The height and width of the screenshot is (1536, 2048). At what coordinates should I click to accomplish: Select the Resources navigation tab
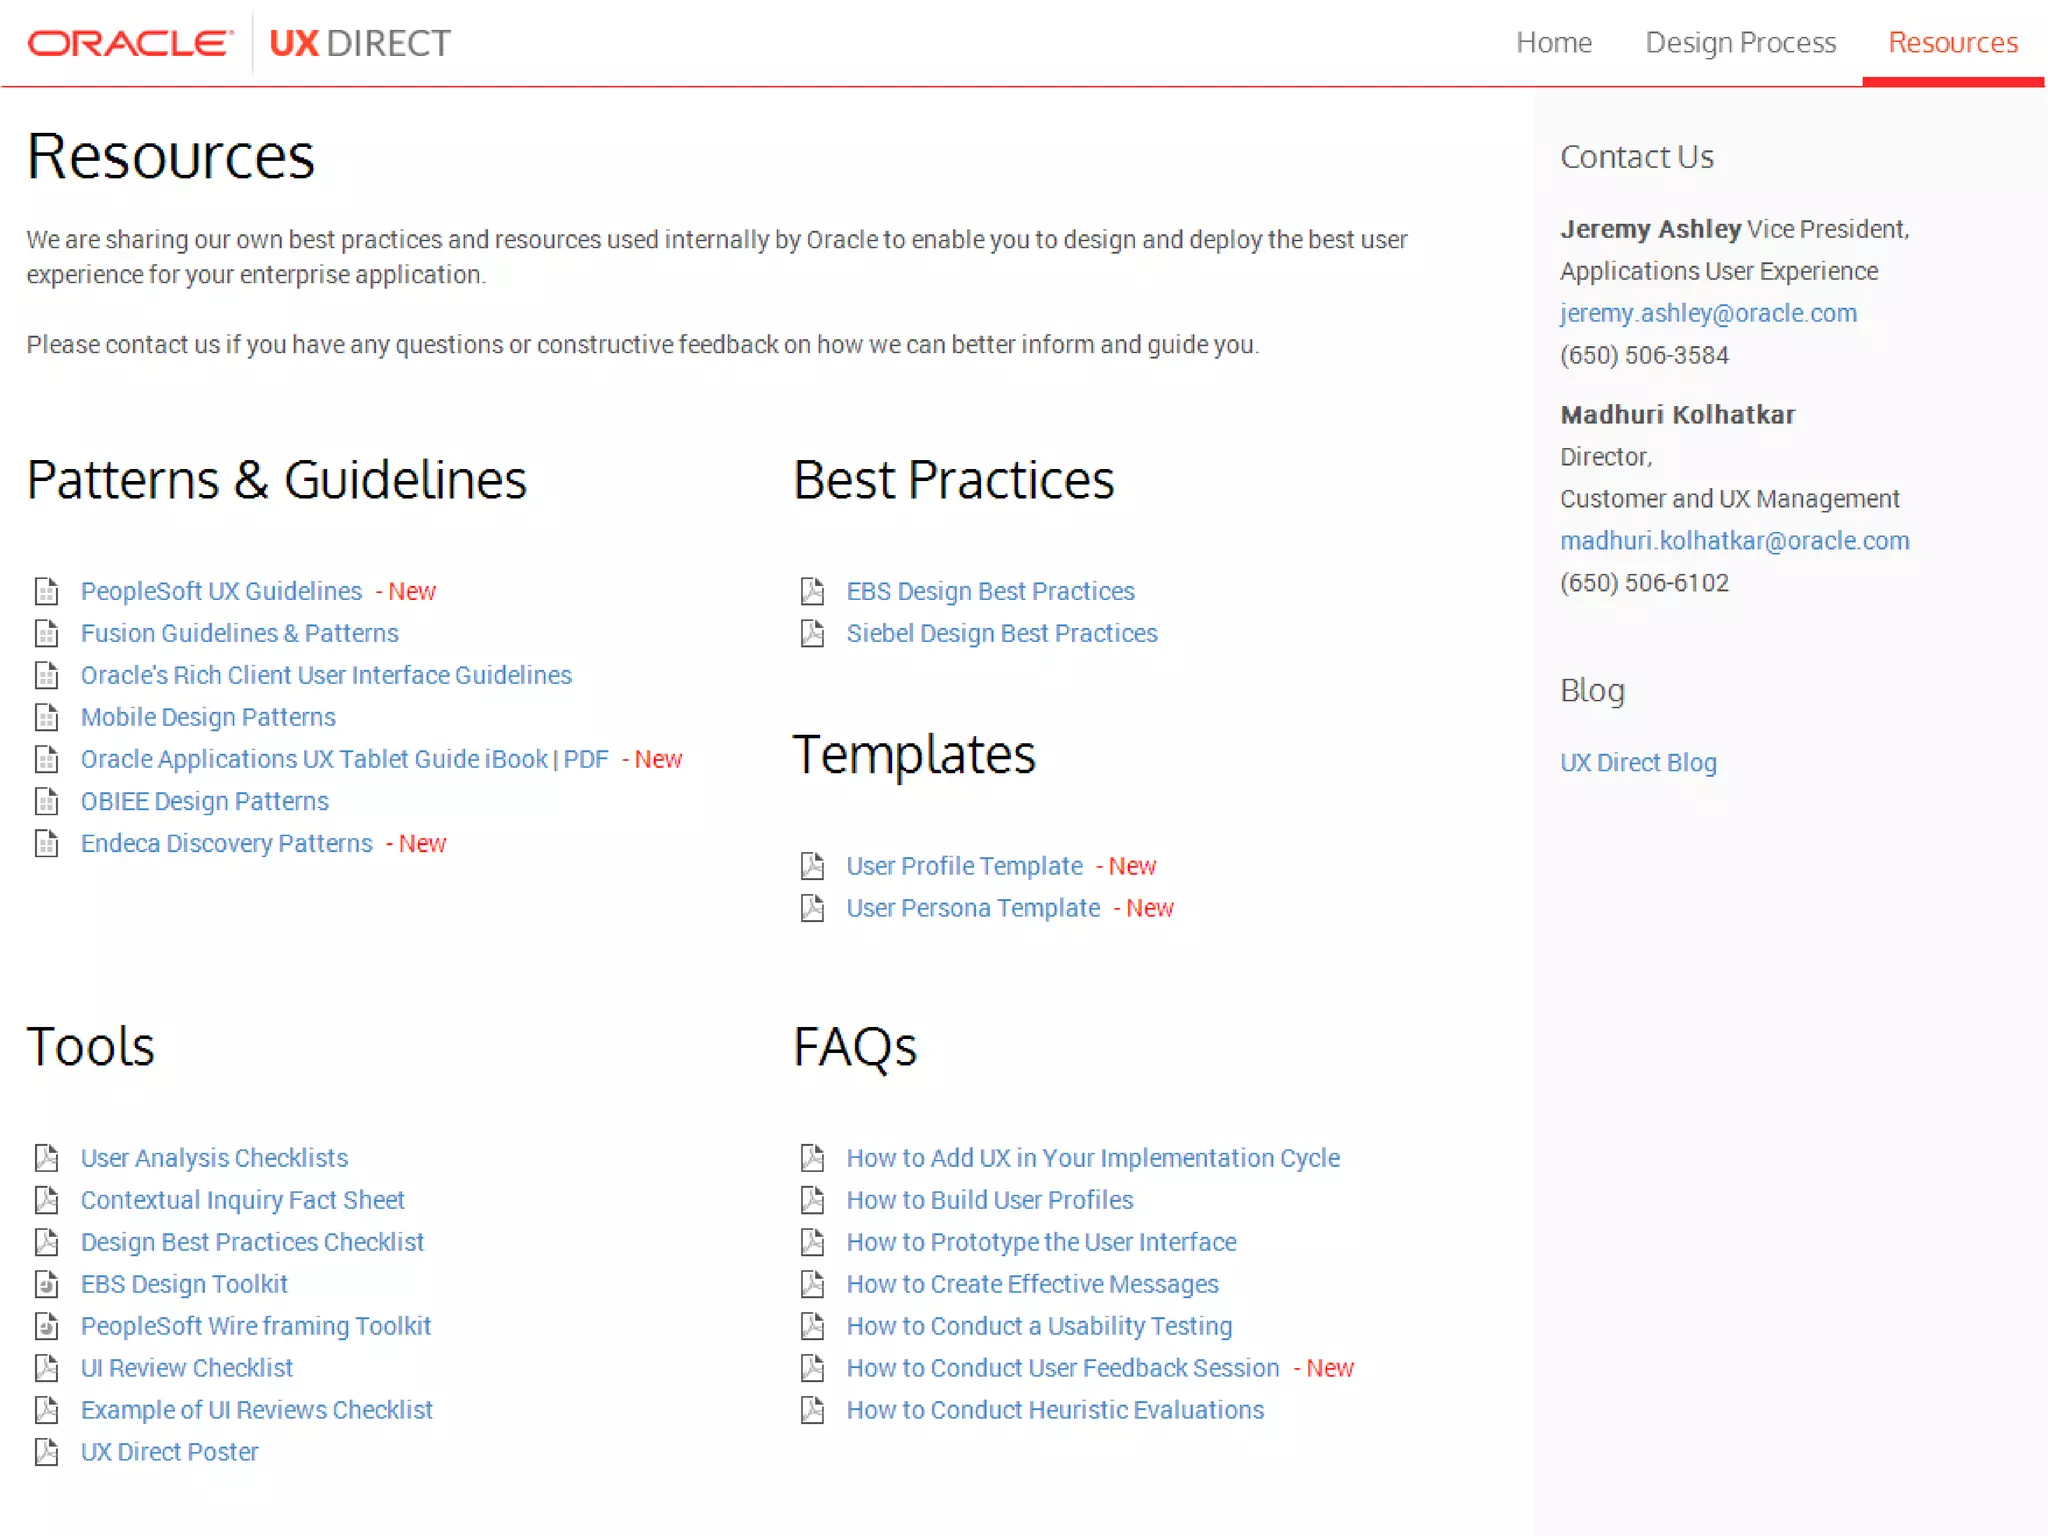click(x=1952, y=43)
